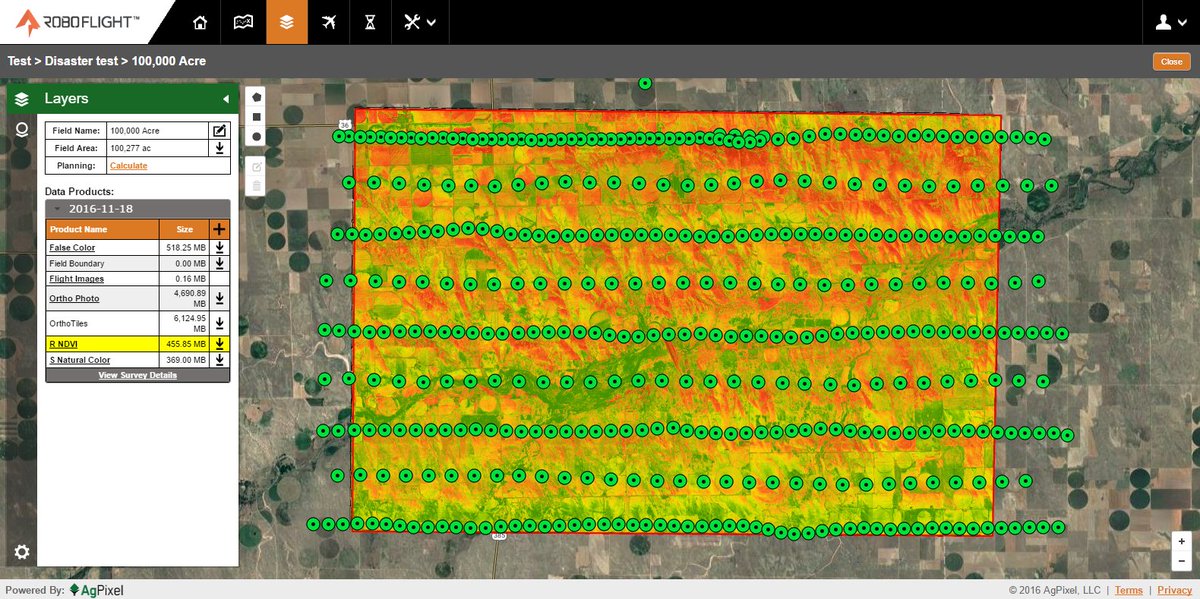The width and height of the screenshot is (1200, 599).
Task: Open the hourglass processing queue icon
Action: pos(370,22)
